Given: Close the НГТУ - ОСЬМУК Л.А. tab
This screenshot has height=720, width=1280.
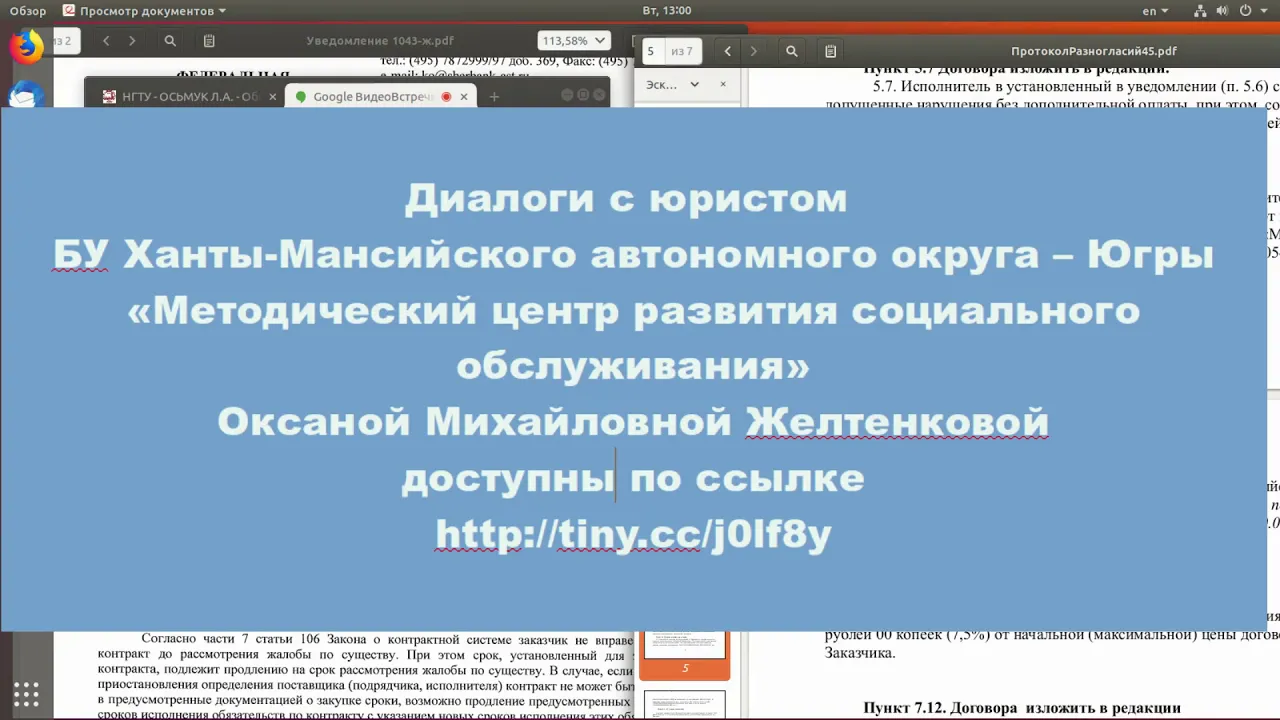Looking at the screenshot, I should 272,97.
